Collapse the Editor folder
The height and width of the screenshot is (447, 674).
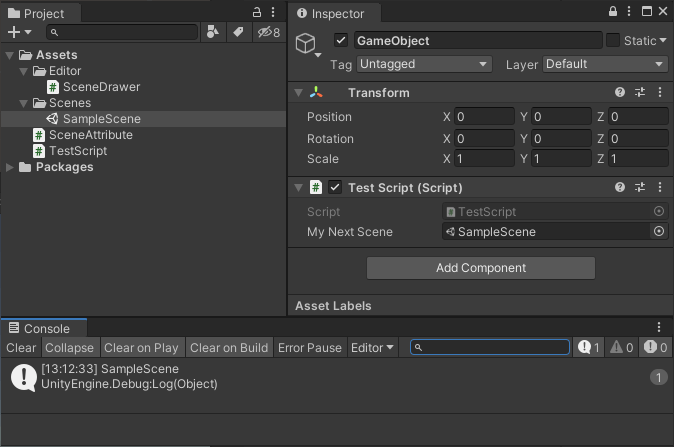(x=24, y=71)
